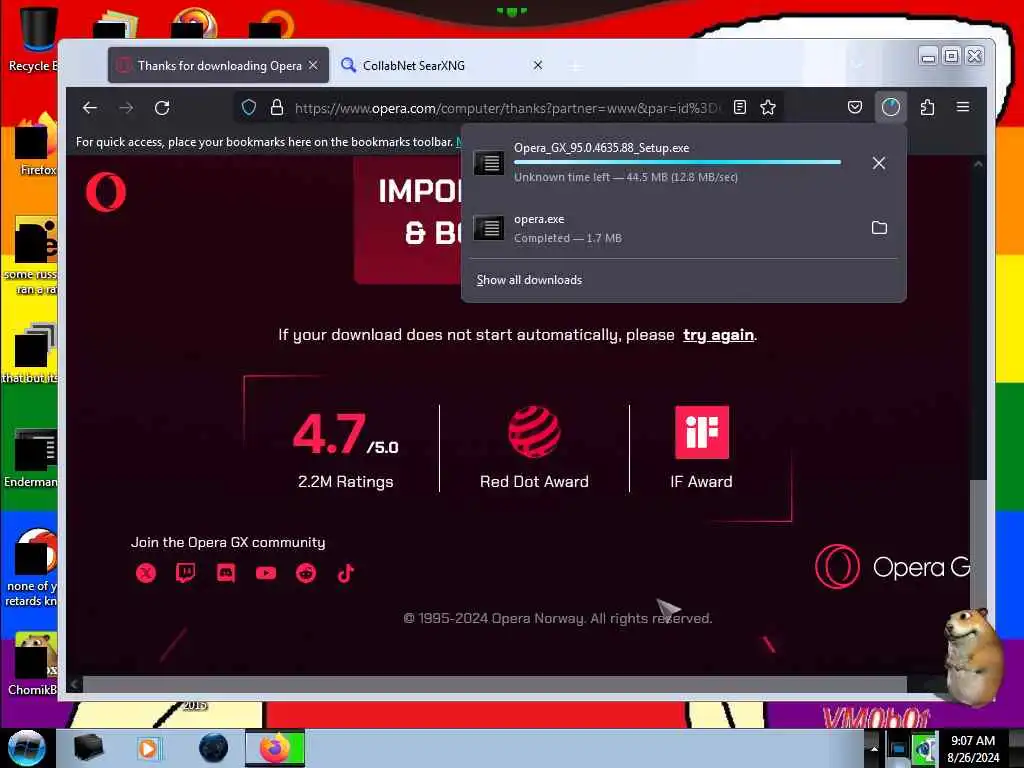Open Save to Pocket icon
1024x768 pixels.
point(854,107)
